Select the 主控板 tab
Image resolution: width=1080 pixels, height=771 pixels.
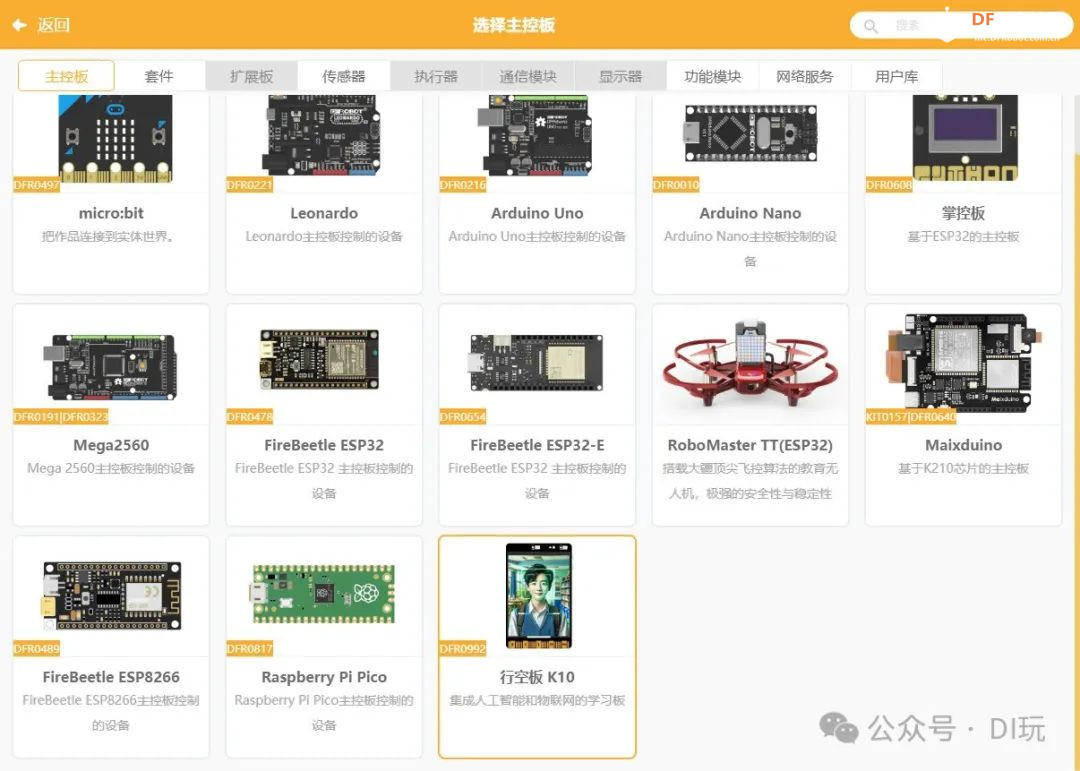coord(66,76)
